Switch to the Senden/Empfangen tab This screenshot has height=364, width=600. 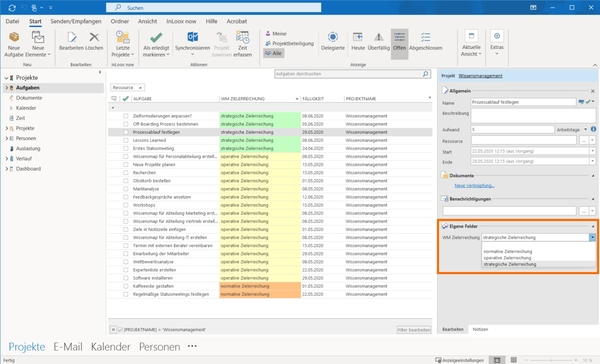tap(76, 21)
